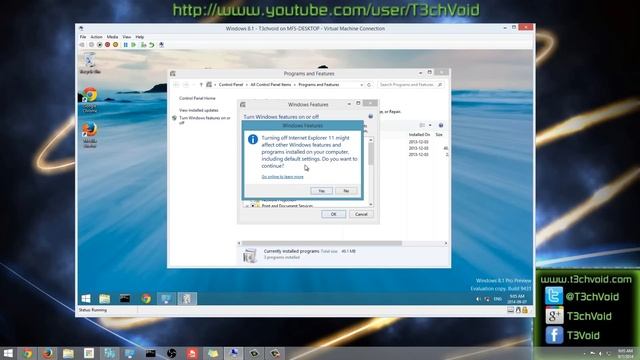Pause the virtual machine with the blue pause icon
The image size is (640, 360).
click(x=126, y=45)
